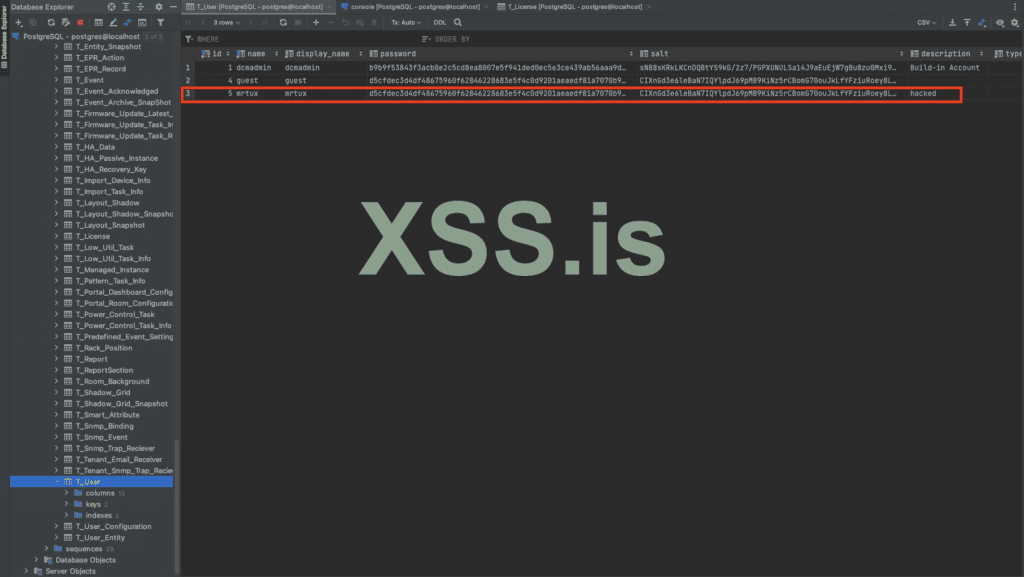Click the Export data download icon
This screenshot has width=1024, height=577.
point(952,22)
